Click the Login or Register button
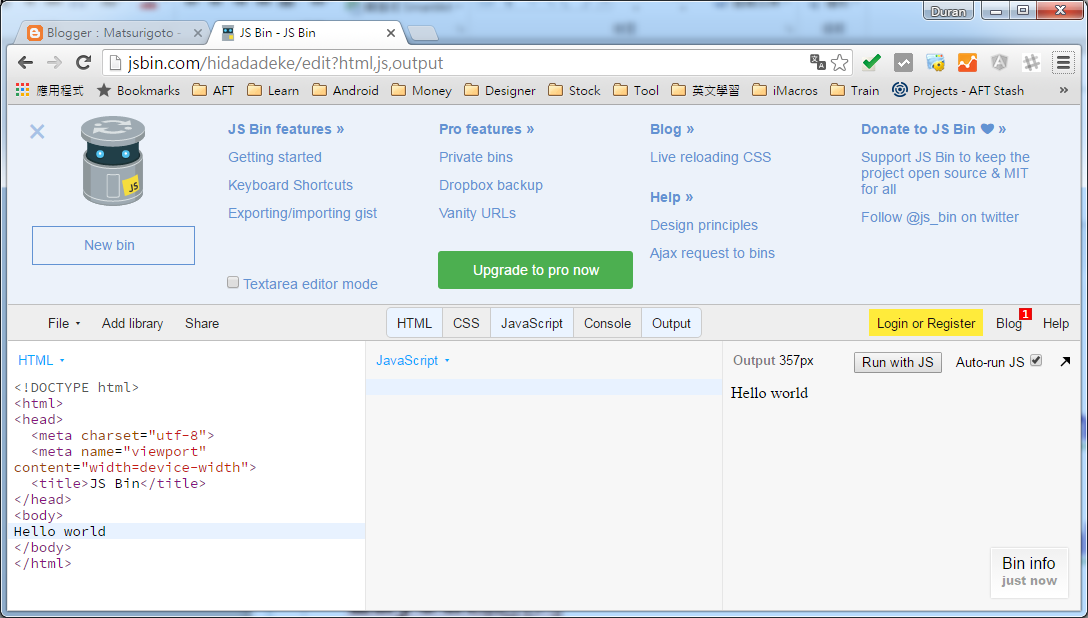This screenshot has height=618, width=1088. (x=926, y=323)
